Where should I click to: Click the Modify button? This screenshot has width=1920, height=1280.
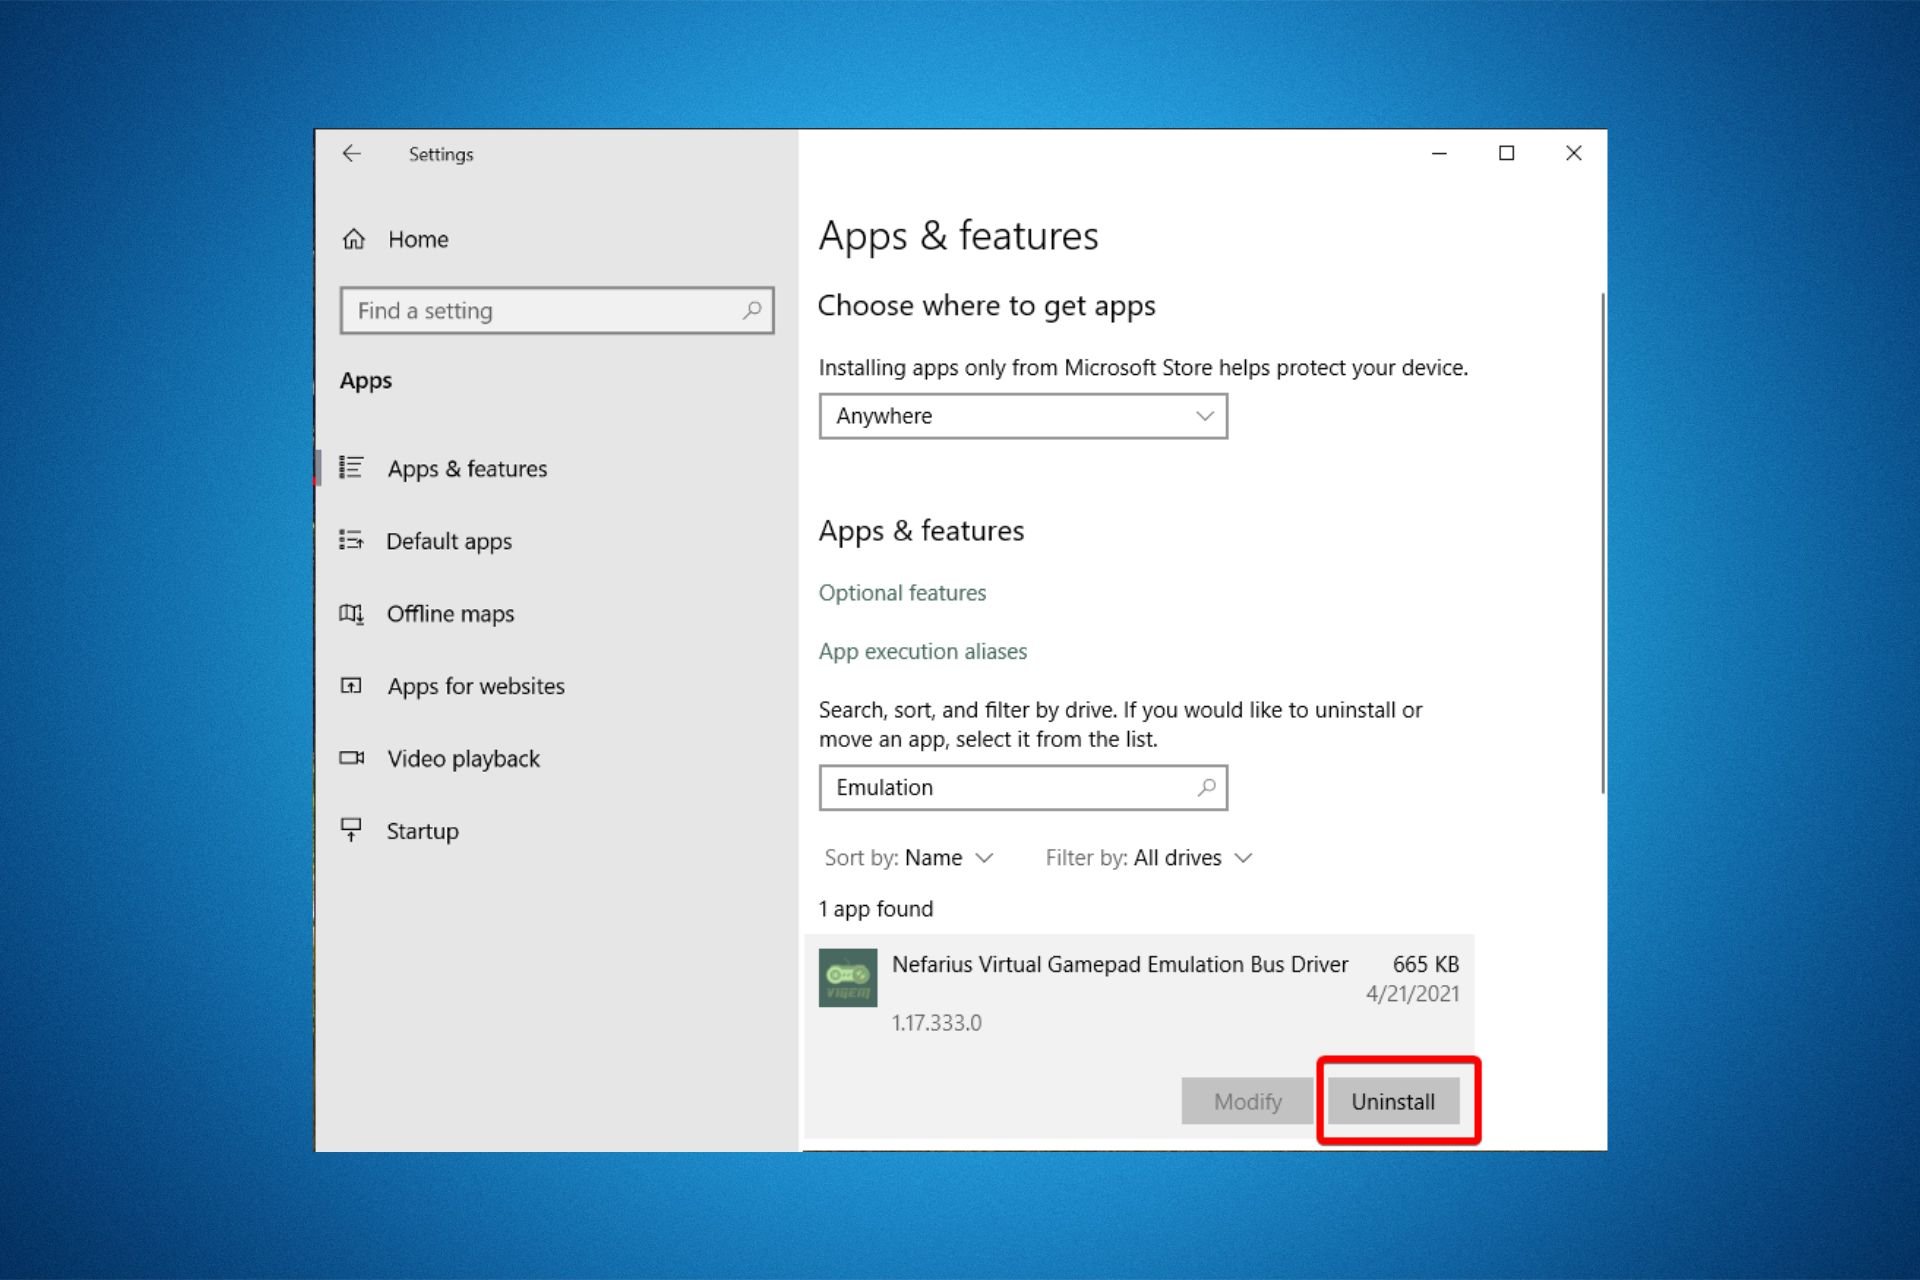pyautogui.click(x=1247, y=1101)
